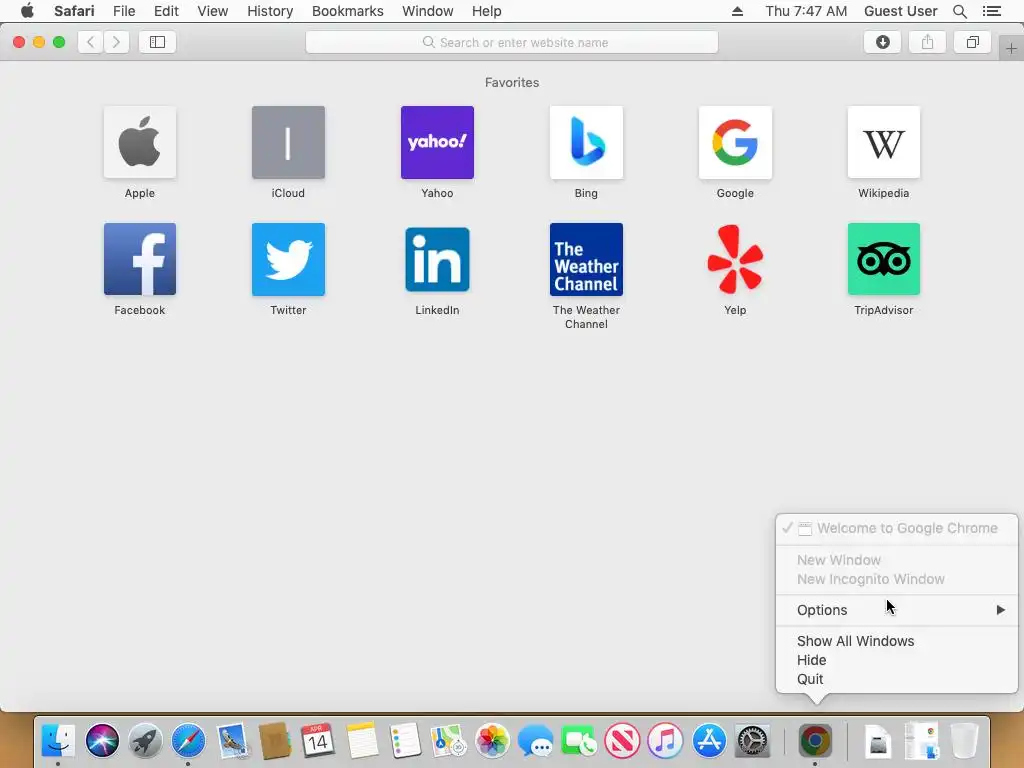Open the Apple favorite tile

[140, 142]
